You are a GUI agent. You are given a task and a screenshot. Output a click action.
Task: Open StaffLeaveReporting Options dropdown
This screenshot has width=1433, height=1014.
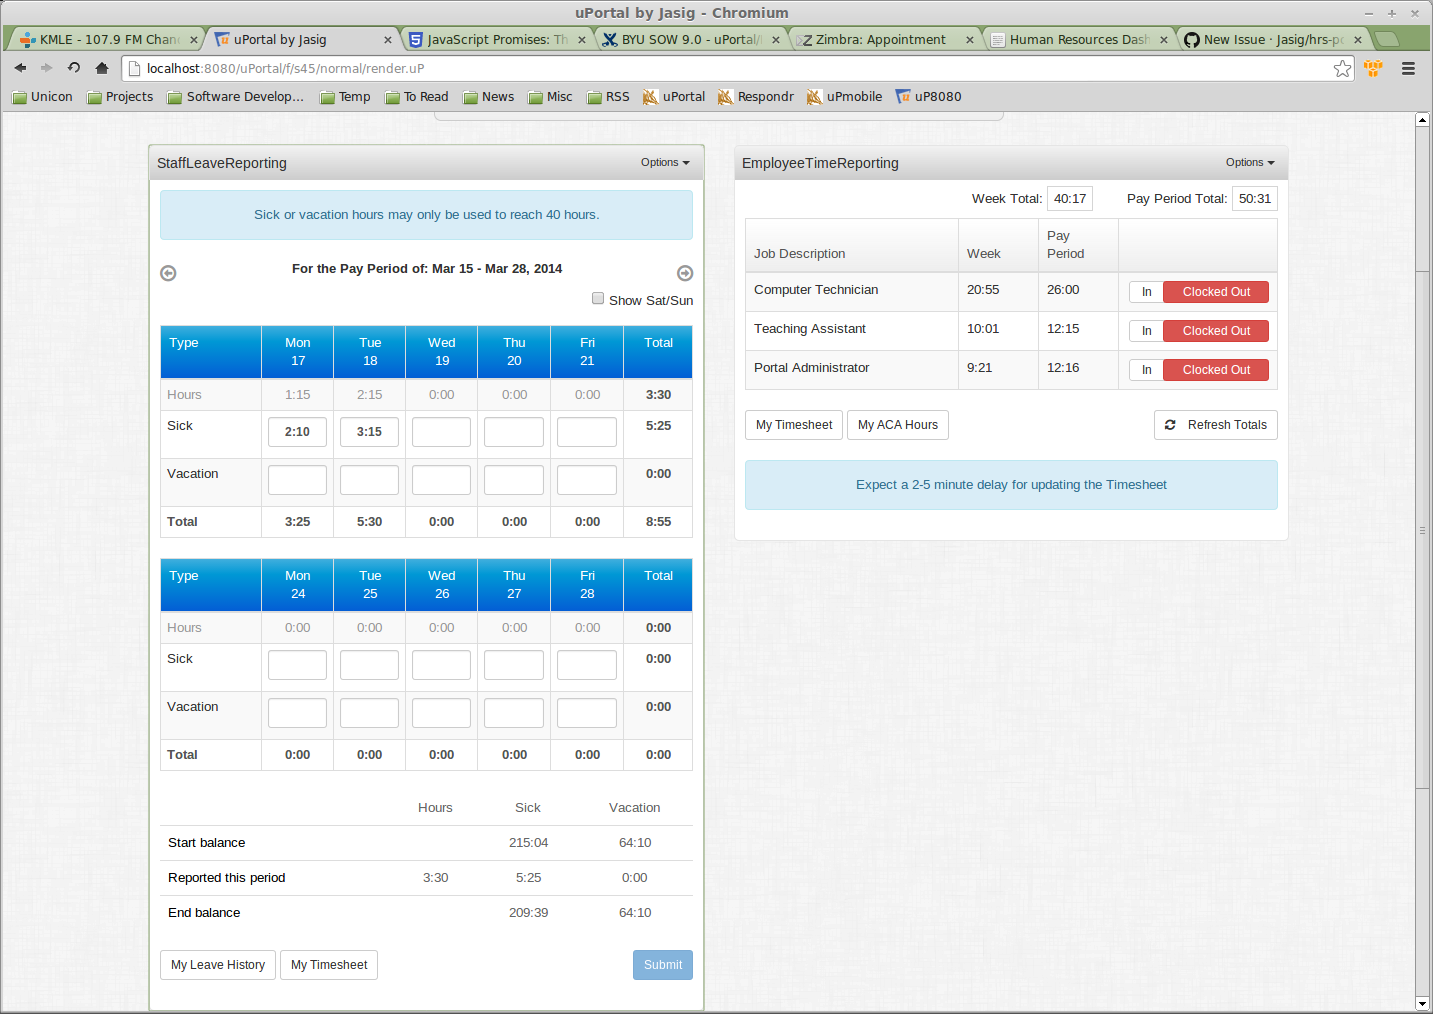[x=665, y=162]
